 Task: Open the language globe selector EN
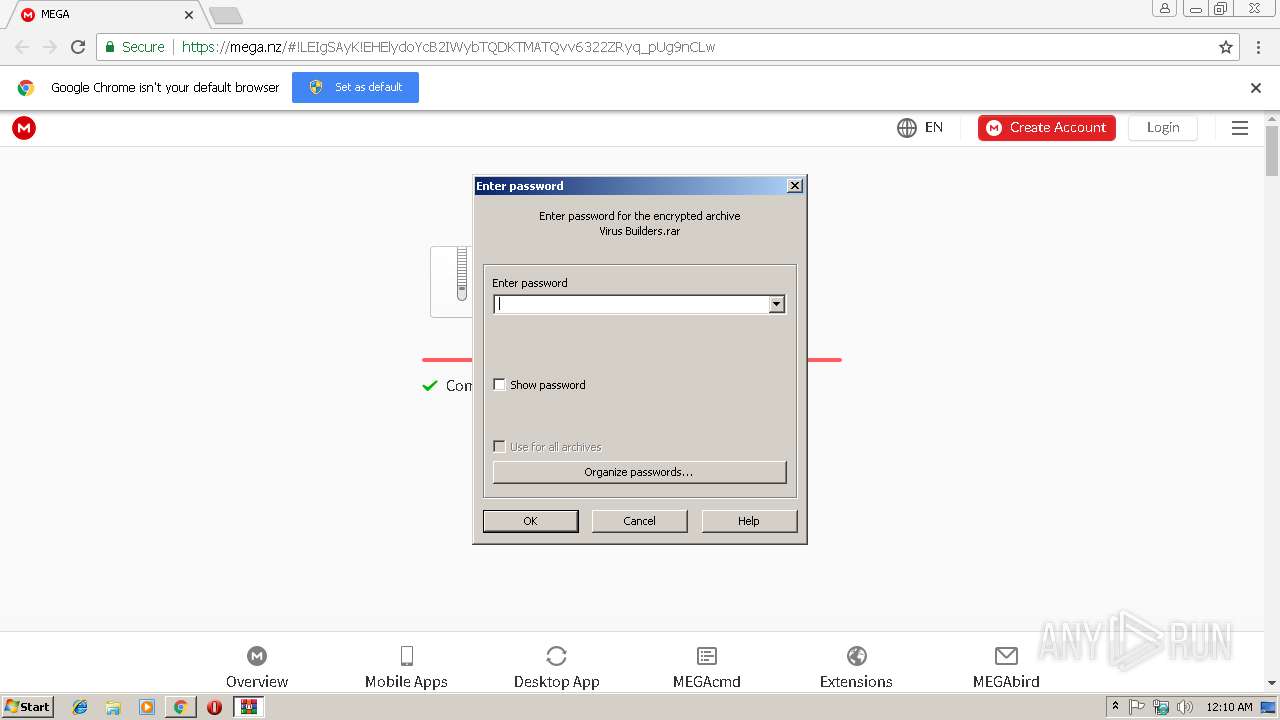(x=920, y=128)
